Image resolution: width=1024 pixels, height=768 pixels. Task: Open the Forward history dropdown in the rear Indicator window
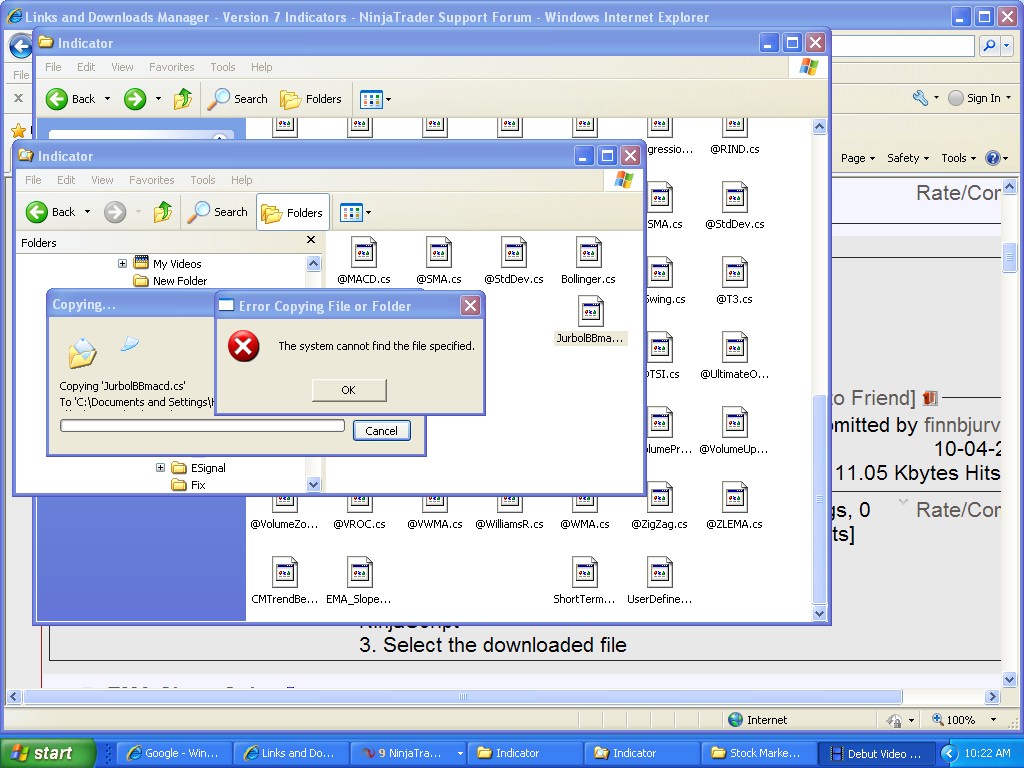pyautogui.click(x=158, y=99)
